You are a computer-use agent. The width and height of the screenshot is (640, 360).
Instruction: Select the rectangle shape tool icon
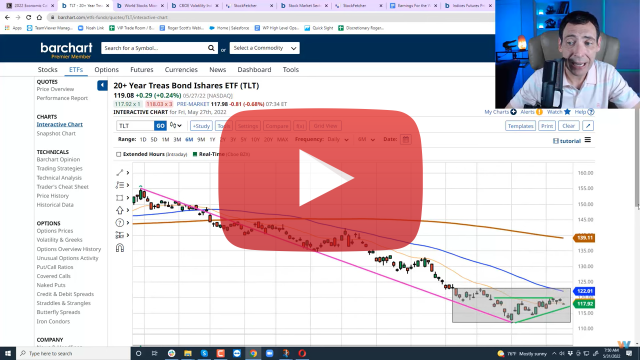[x=120, y=198]
